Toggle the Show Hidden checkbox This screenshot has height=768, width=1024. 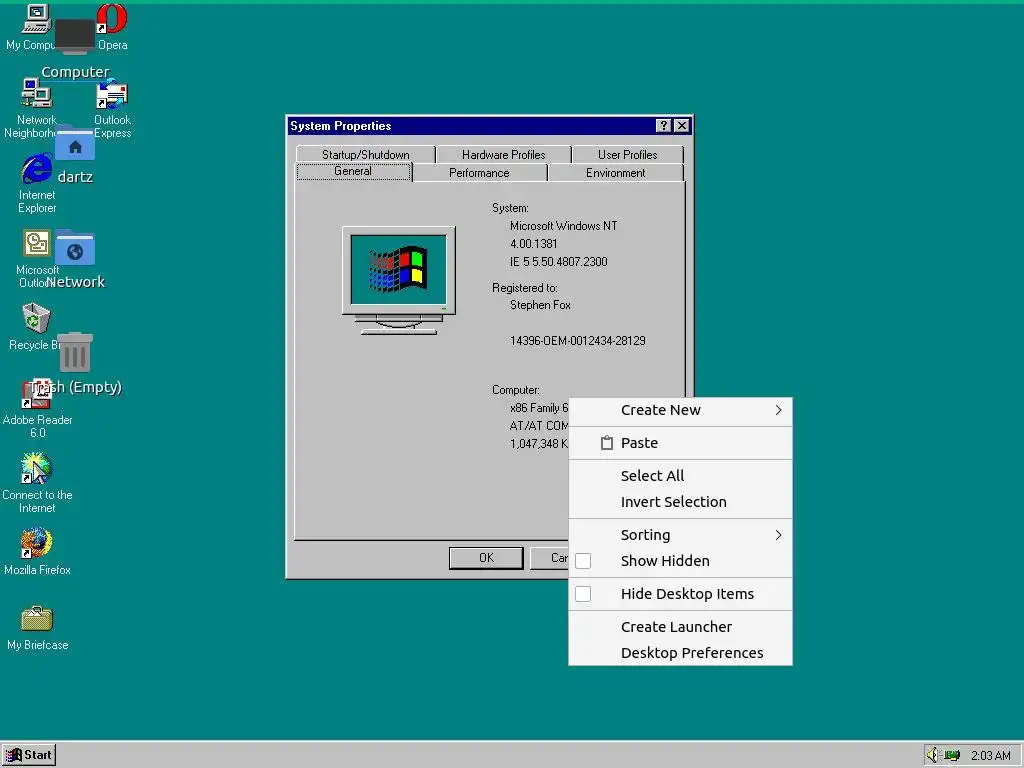(x=583, y=561)
